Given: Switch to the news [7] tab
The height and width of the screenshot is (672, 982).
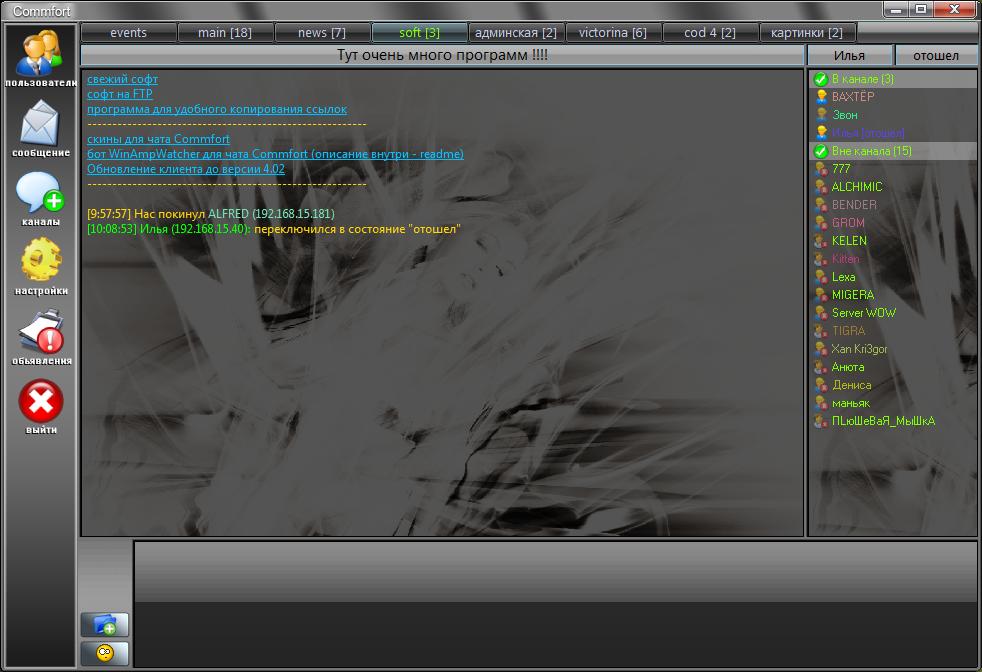Looking at the screenshot, I should [x=322, y=32].
